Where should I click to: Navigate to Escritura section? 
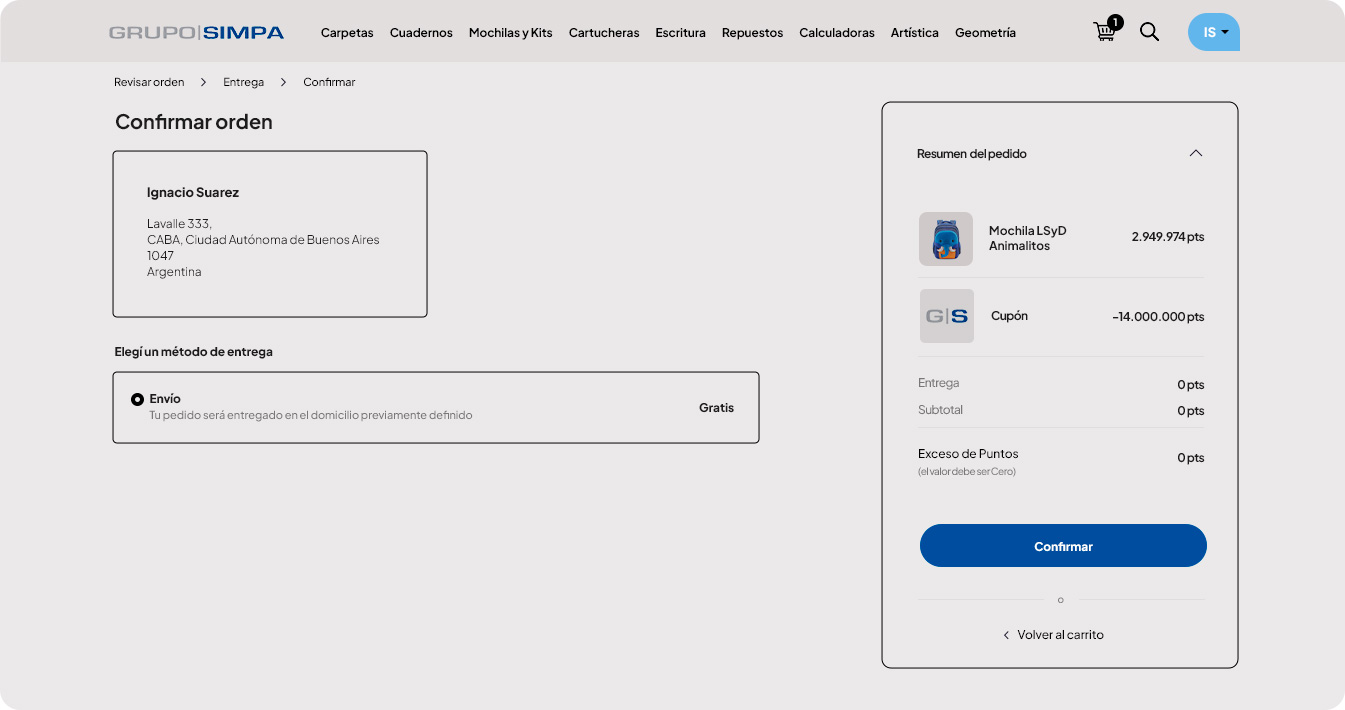(680, 33)
